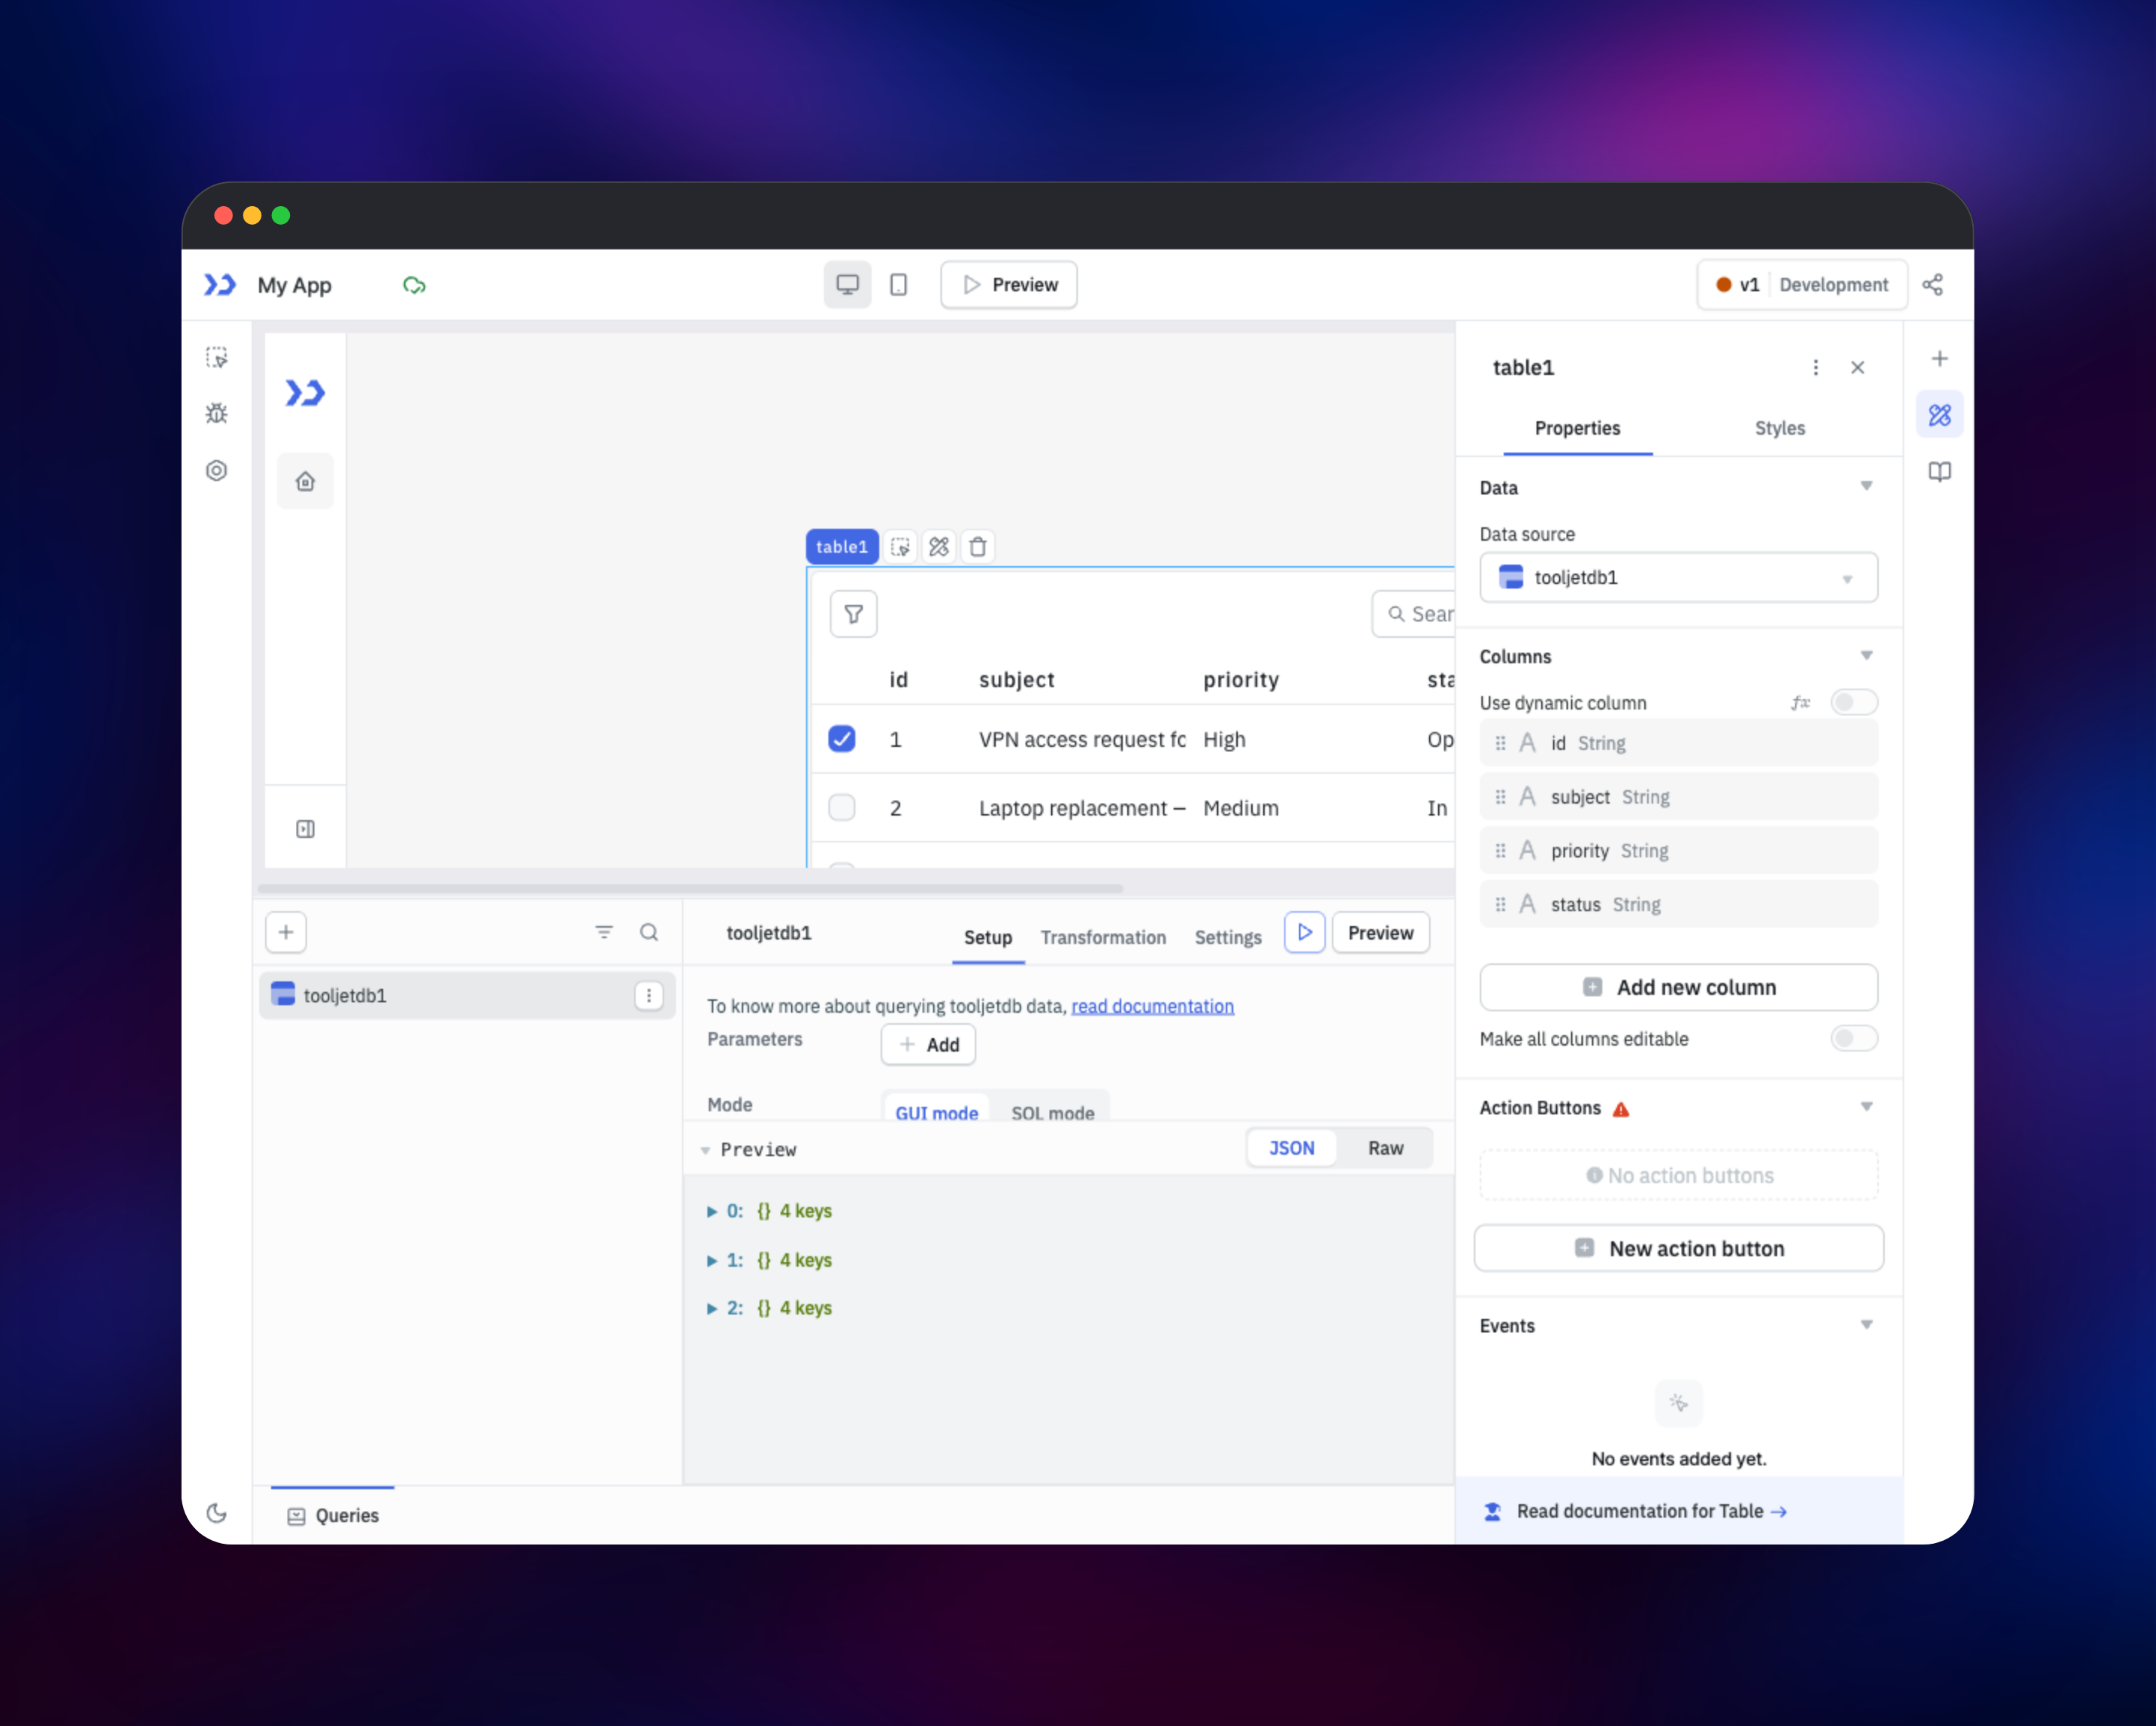Click the ToolJet logo in header
The image size is (2156, 1726).
tap(219, 285)
